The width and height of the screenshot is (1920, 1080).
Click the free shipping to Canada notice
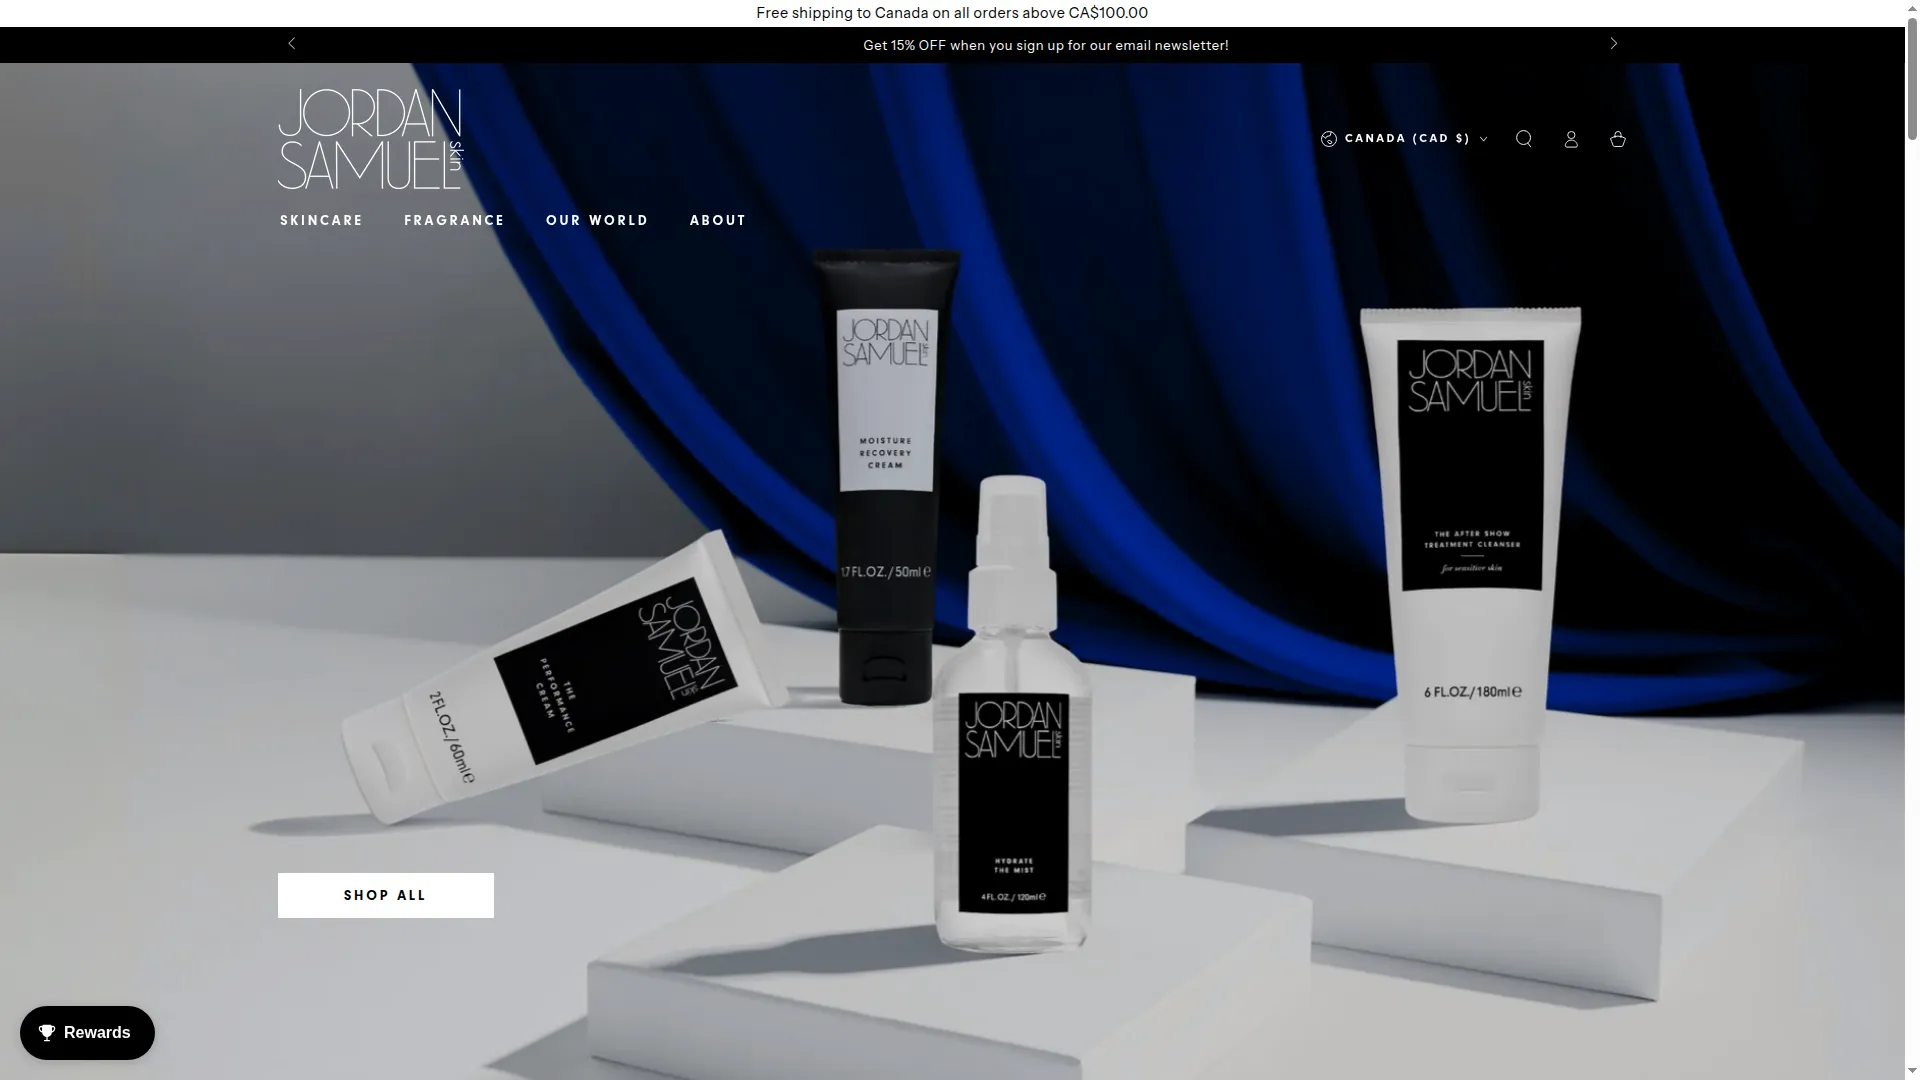coord(952,13)
